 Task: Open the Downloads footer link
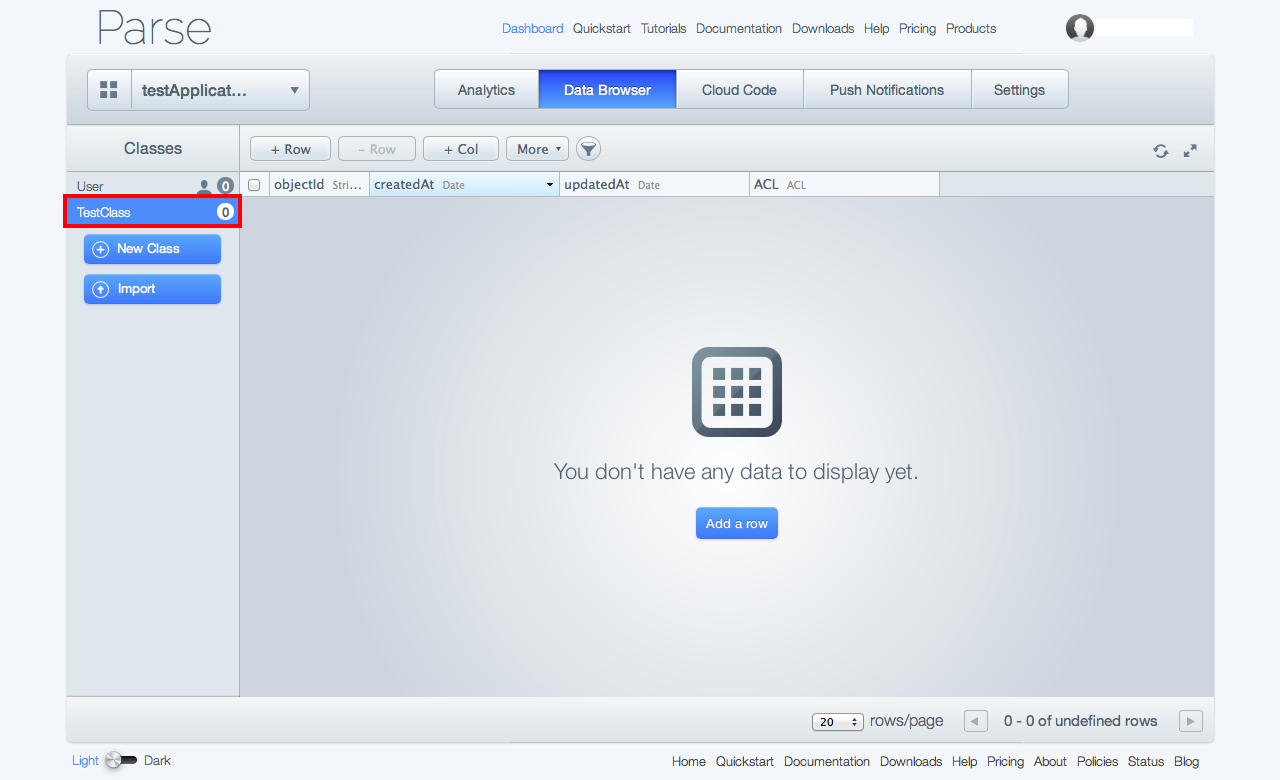coord(911,761)
